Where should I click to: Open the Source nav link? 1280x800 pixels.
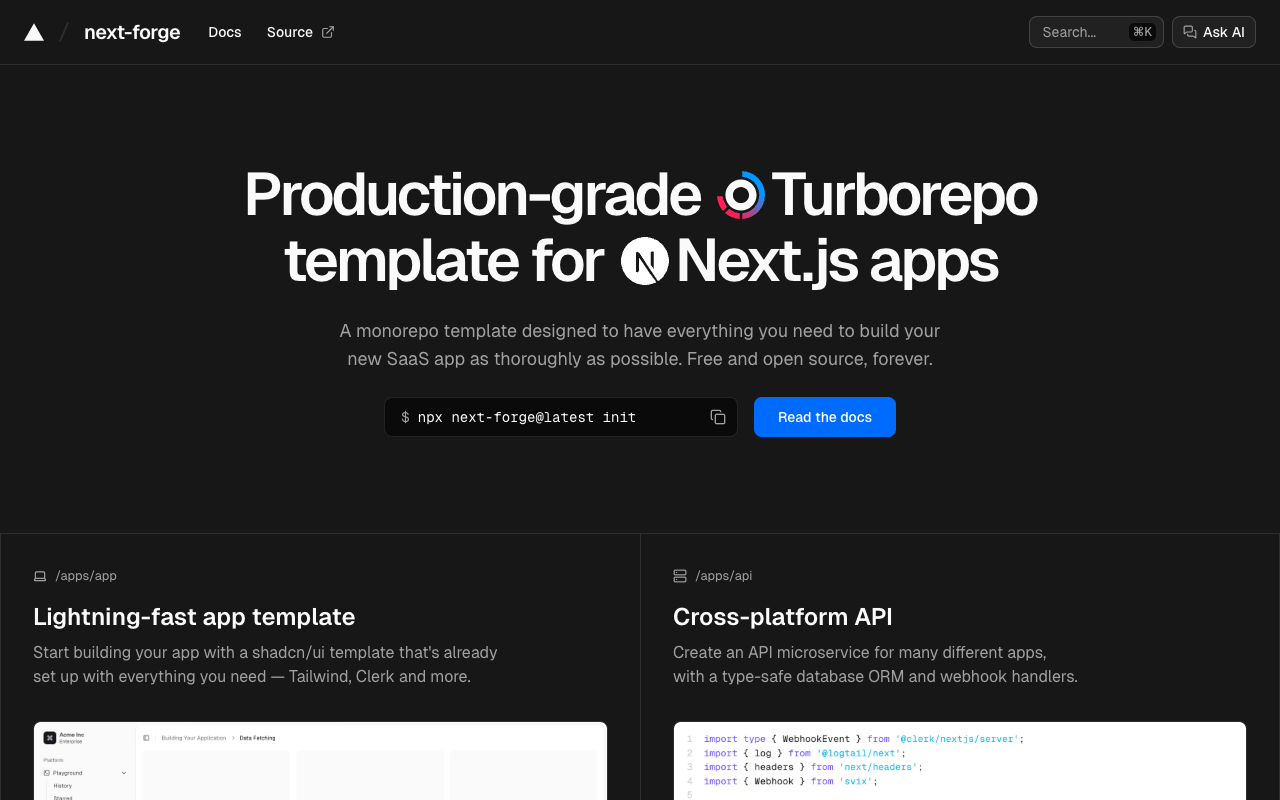pos(290,32)
